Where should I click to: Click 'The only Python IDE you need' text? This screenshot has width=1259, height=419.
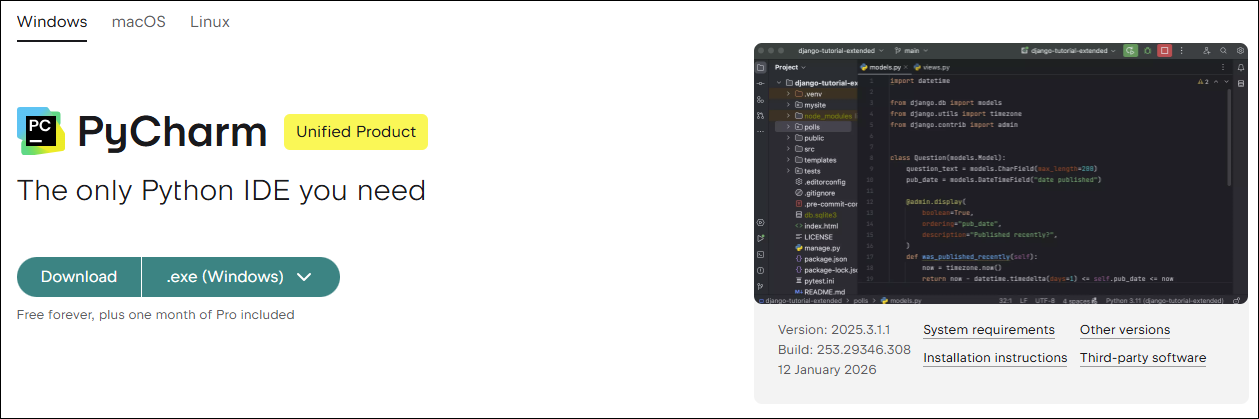coord(221,191)
